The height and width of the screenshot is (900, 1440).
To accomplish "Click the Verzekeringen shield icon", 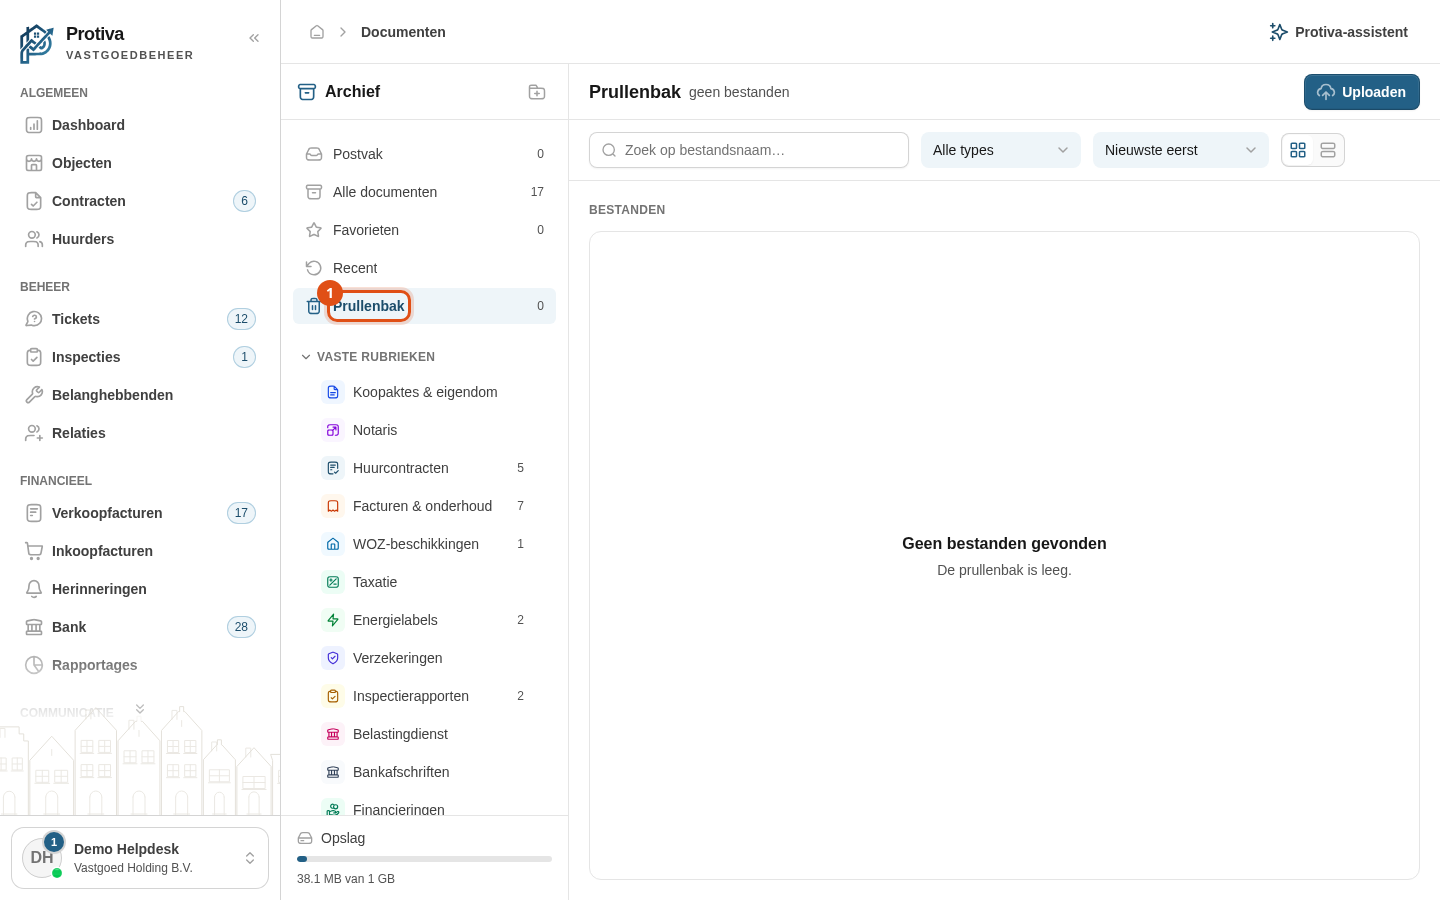I will 333,658.
